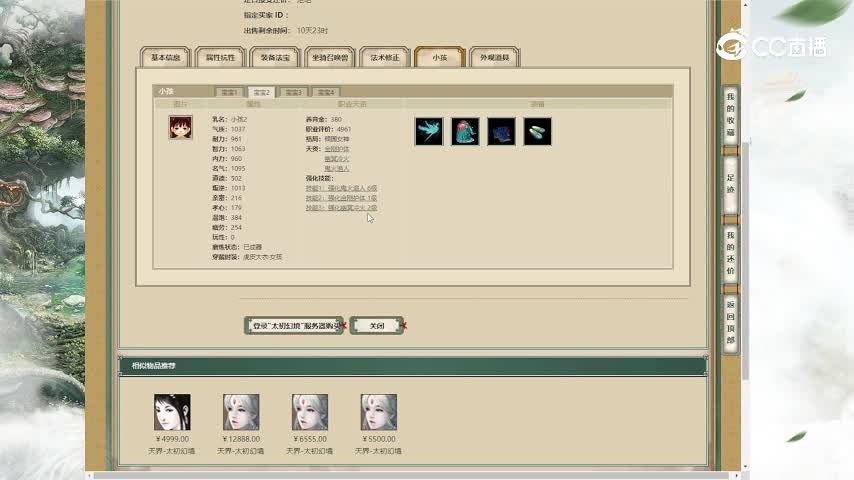Click the third equipment icon, dark blue
Viewport: 854px width, 480px height.
coord(501,131)
